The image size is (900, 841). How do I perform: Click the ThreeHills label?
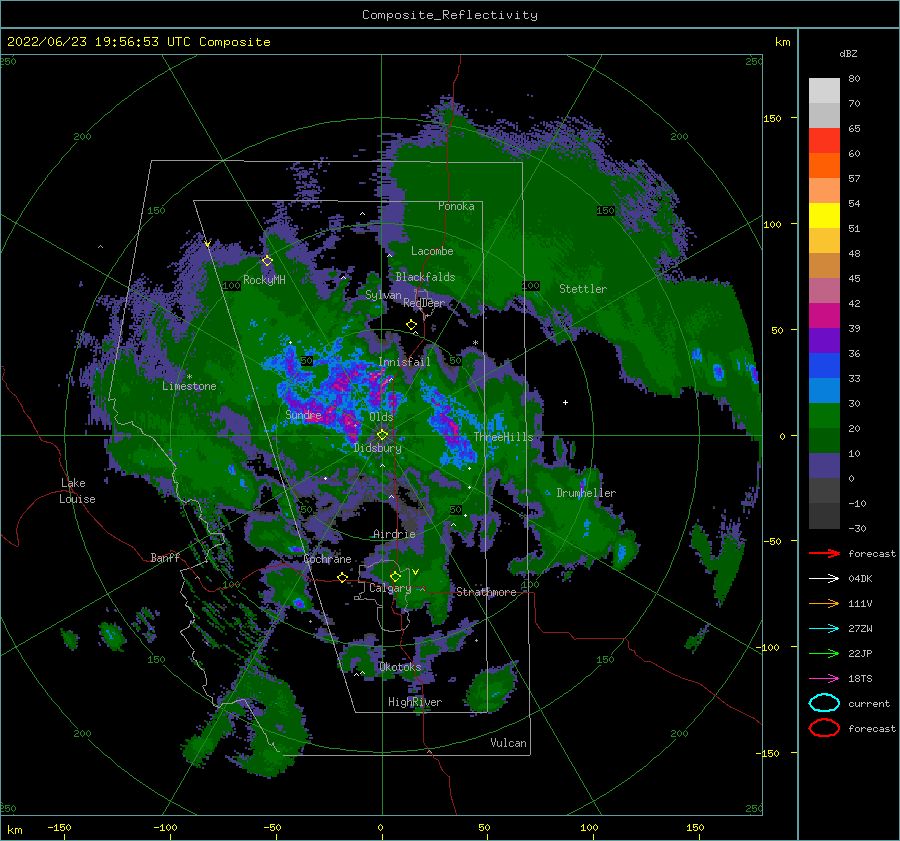click(503, 437)
